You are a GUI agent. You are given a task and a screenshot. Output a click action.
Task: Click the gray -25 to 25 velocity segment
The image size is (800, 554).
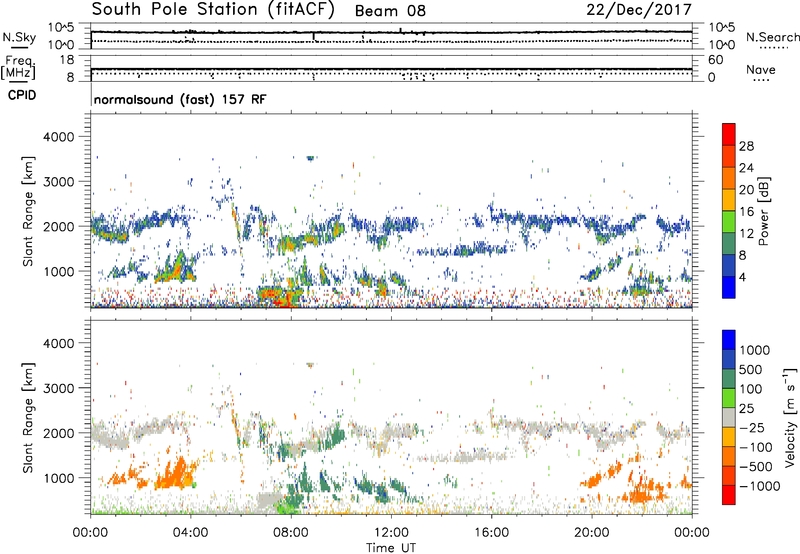coord(729,417)
